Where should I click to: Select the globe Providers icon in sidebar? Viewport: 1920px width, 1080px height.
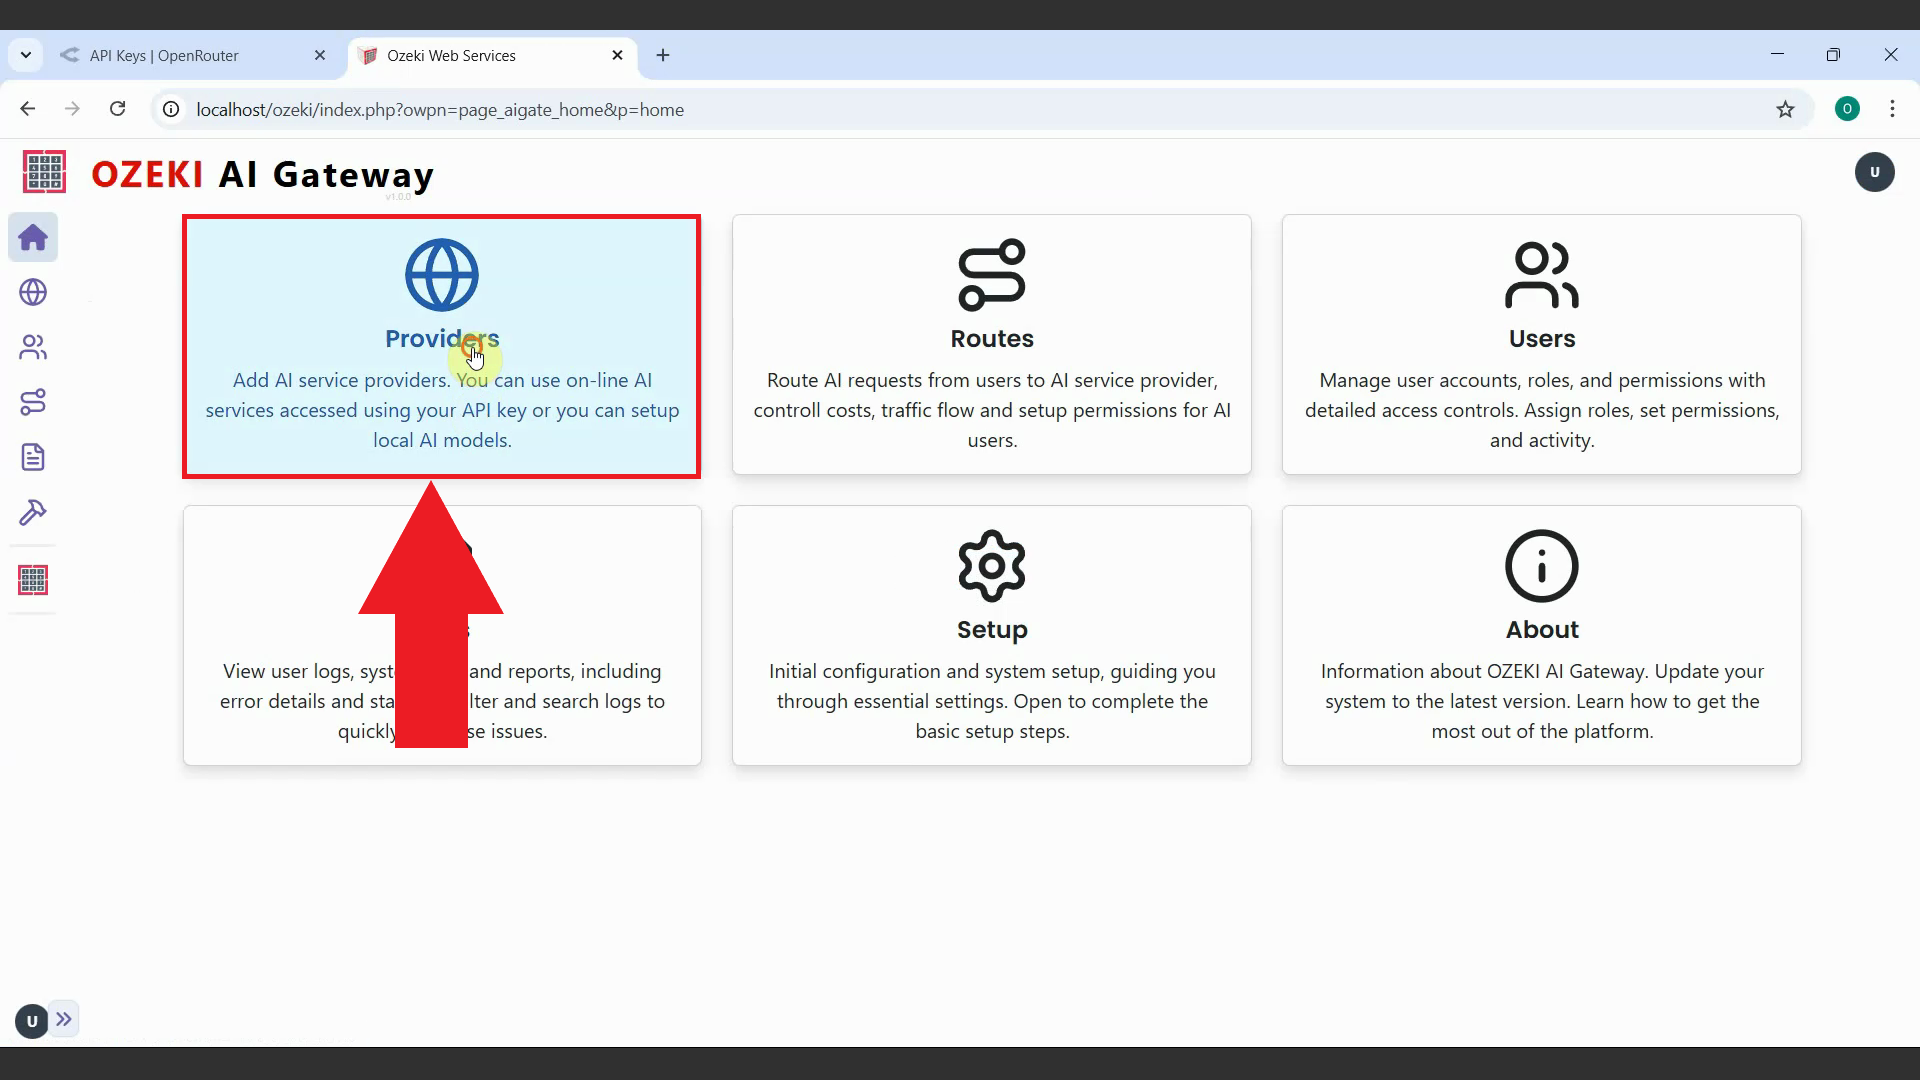pyautogui.click(x=33, y=292)
